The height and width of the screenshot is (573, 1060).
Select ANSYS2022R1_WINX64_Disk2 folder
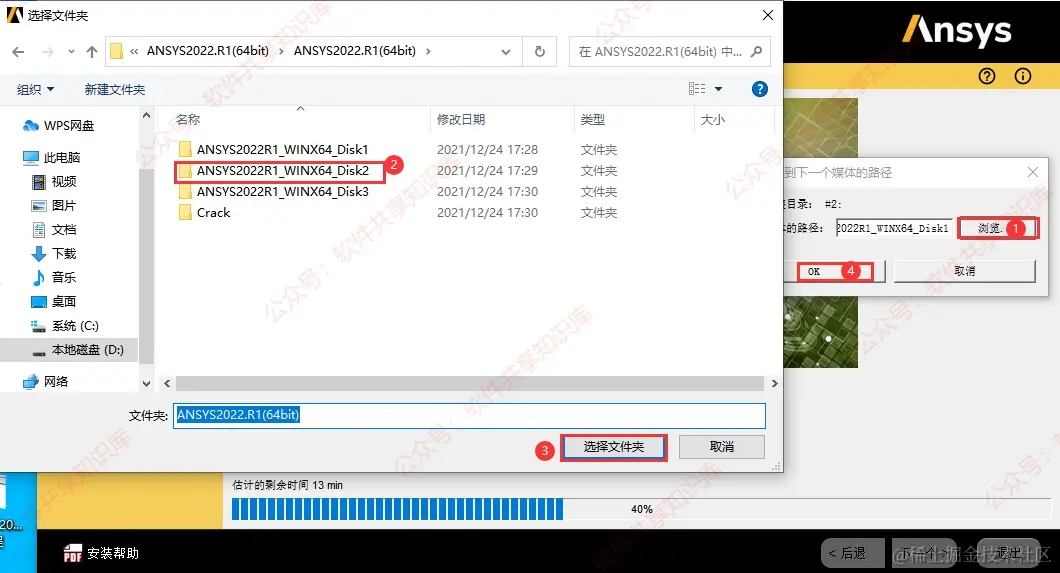[x=274, y=170]
